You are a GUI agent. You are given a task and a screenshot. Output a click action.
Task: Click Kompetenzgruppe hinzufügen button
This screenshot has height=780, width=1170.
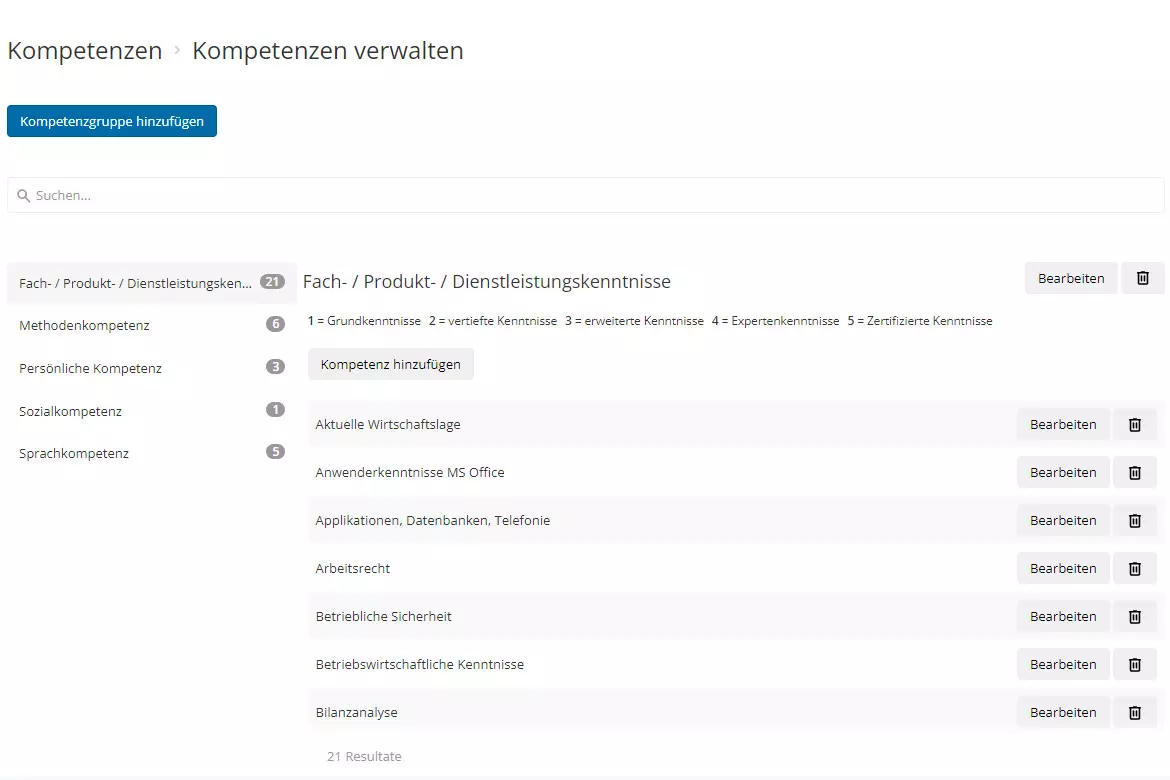(112, 121)
